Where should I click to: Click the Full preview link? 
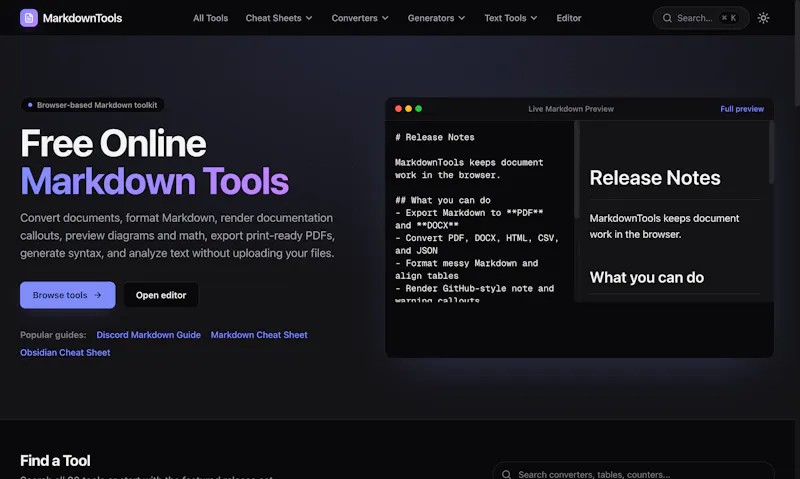(742, 109)
